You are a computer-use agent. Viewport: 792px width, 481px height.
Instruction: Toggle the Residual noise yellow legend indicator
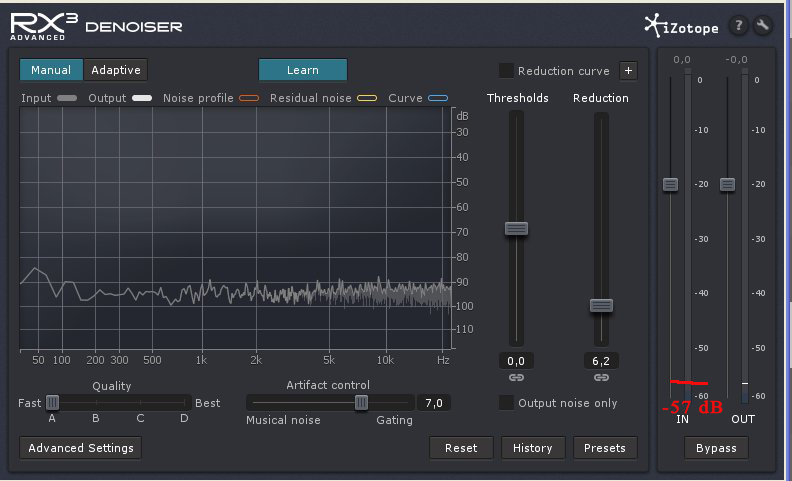tap(367, 98)
